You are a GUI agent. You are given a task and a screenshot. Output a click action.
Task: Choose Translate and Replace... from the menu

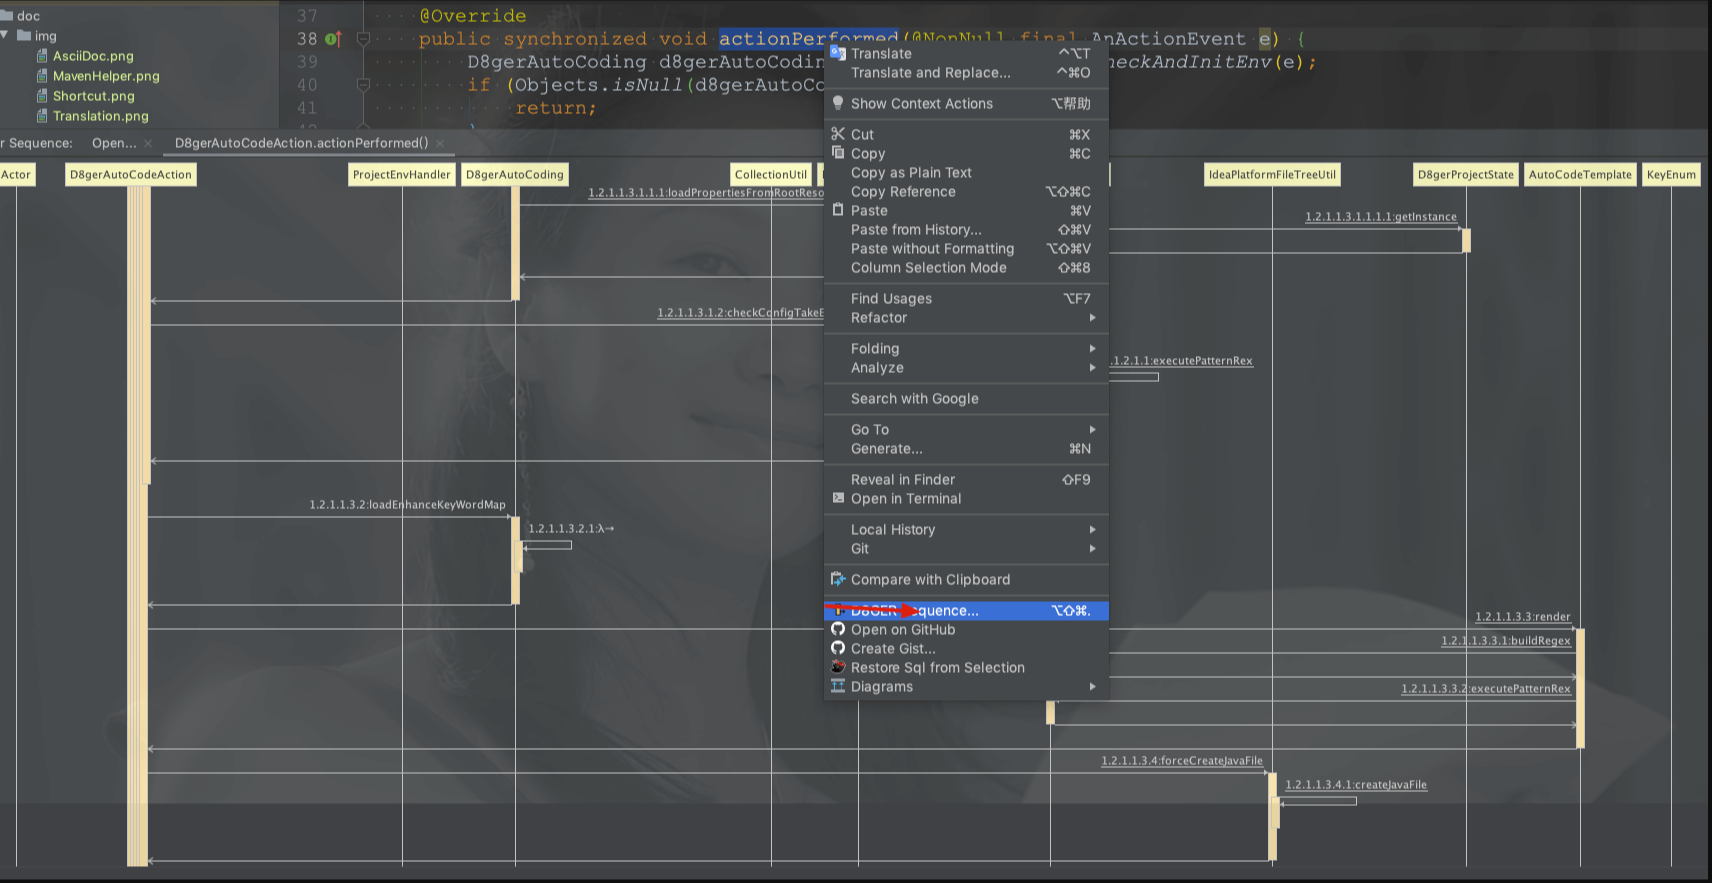pyautogui.click(x=966, y=73)
